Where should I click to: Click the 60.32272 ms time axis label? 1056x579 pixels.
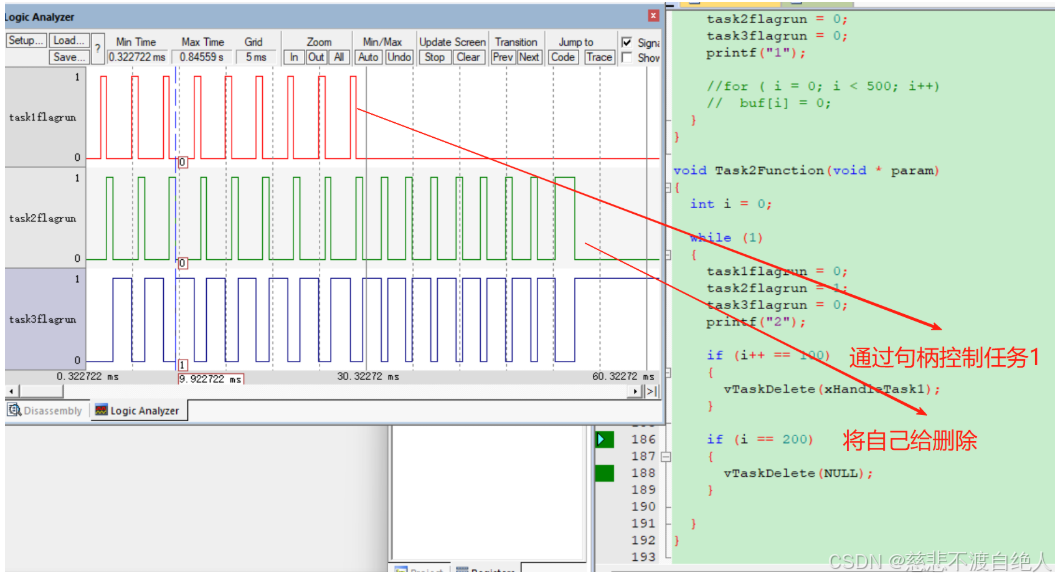coord(623,377)
